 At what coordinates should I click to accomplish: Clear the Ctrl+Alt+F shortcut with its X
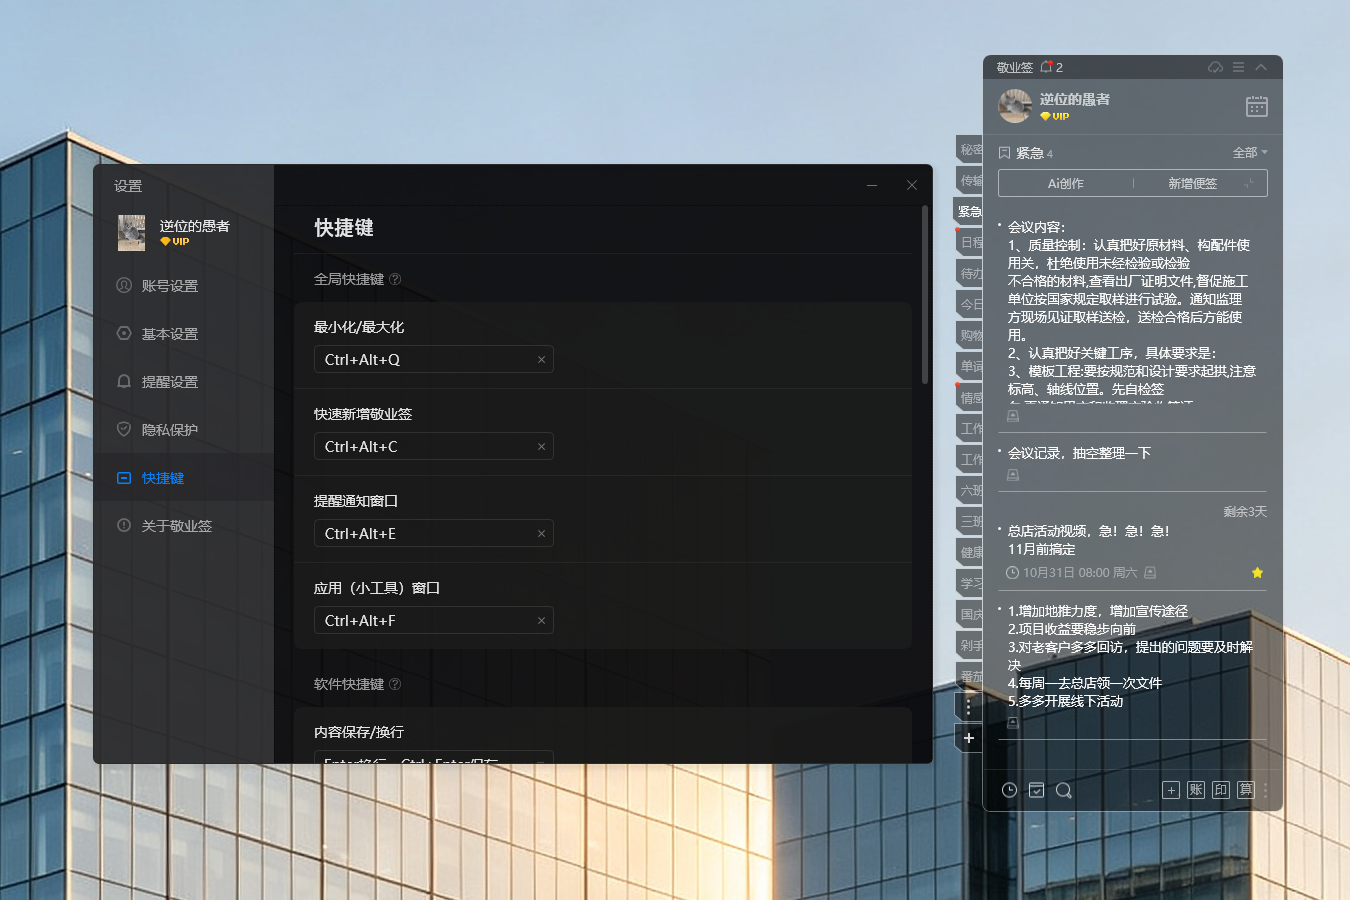pos(541,621)
